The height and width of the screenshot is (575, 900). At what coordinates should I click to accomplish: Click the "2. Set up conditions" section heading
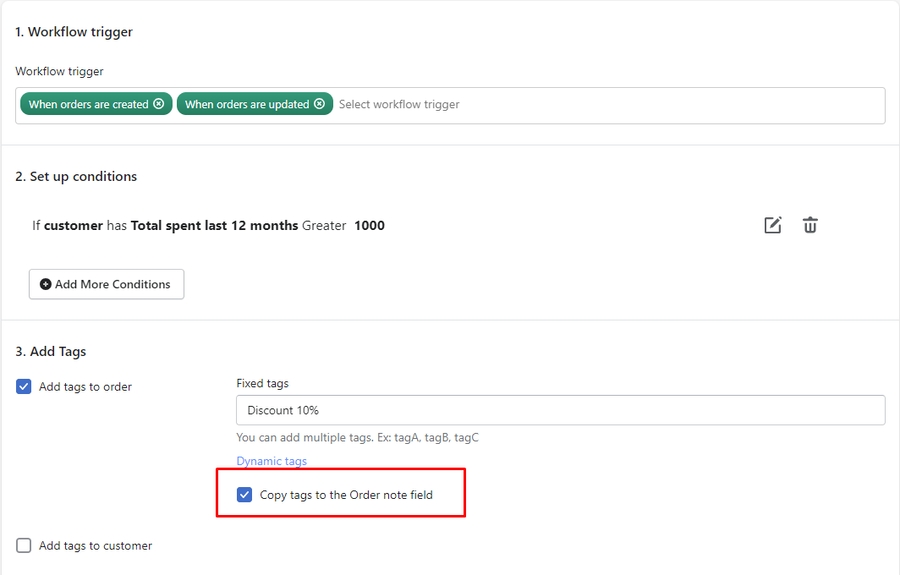coord(76,176)
